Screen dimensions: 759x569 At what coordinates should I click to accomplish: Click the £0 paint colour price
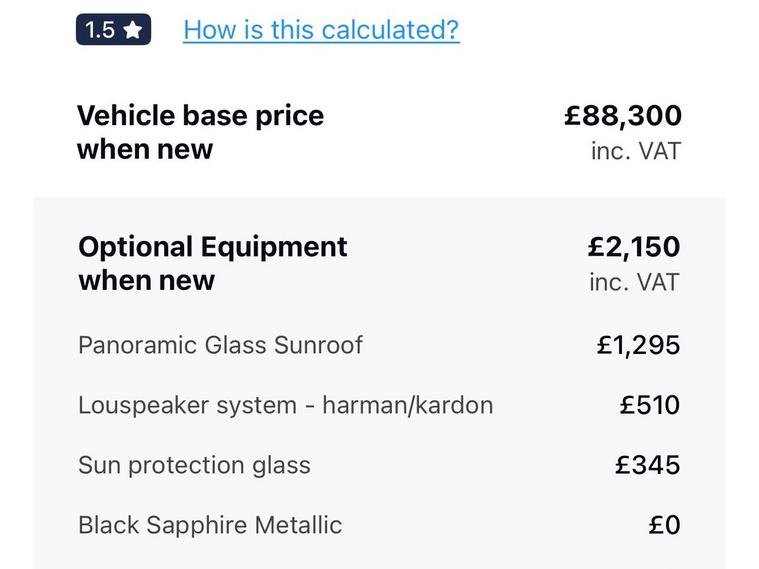point(664,525)
